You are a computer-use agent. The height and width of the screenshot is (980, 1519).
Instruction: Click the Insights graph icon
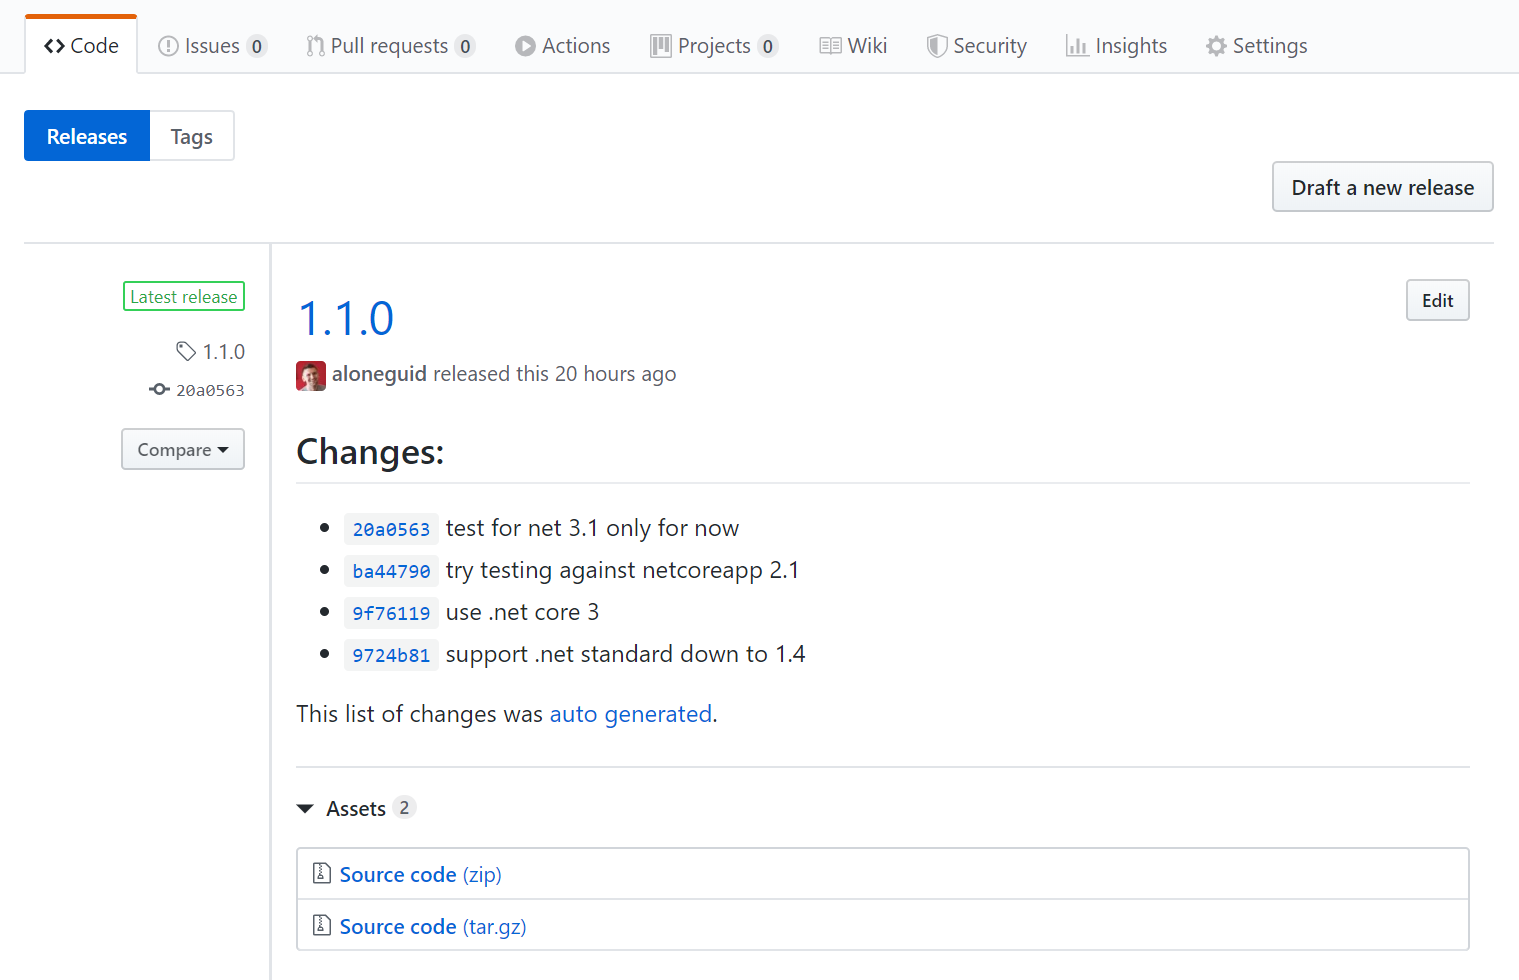point(1077,46)
